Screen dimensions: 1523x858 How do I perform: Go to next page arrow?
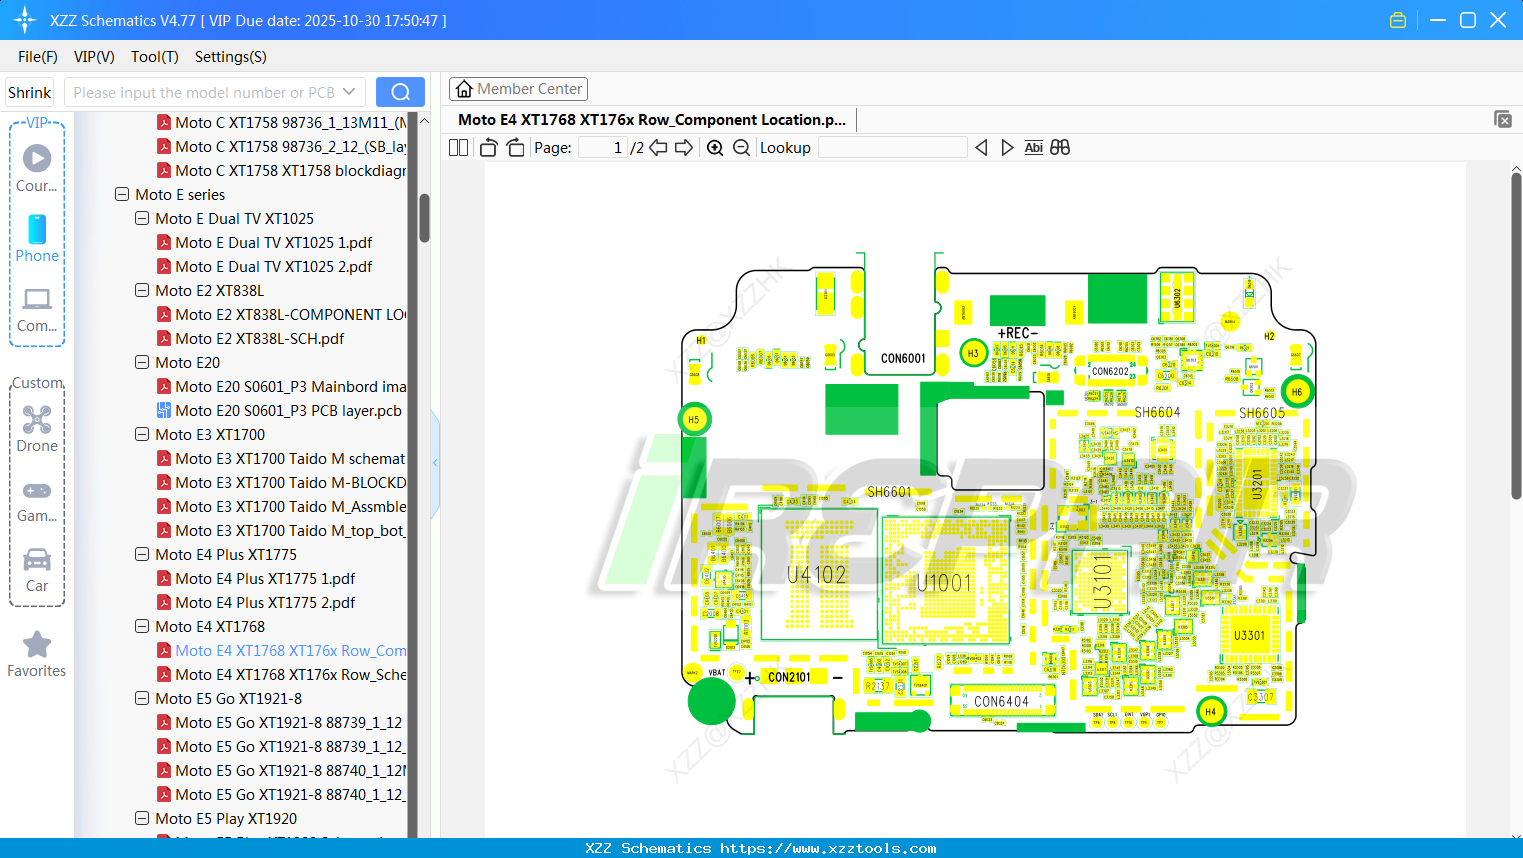684,148
